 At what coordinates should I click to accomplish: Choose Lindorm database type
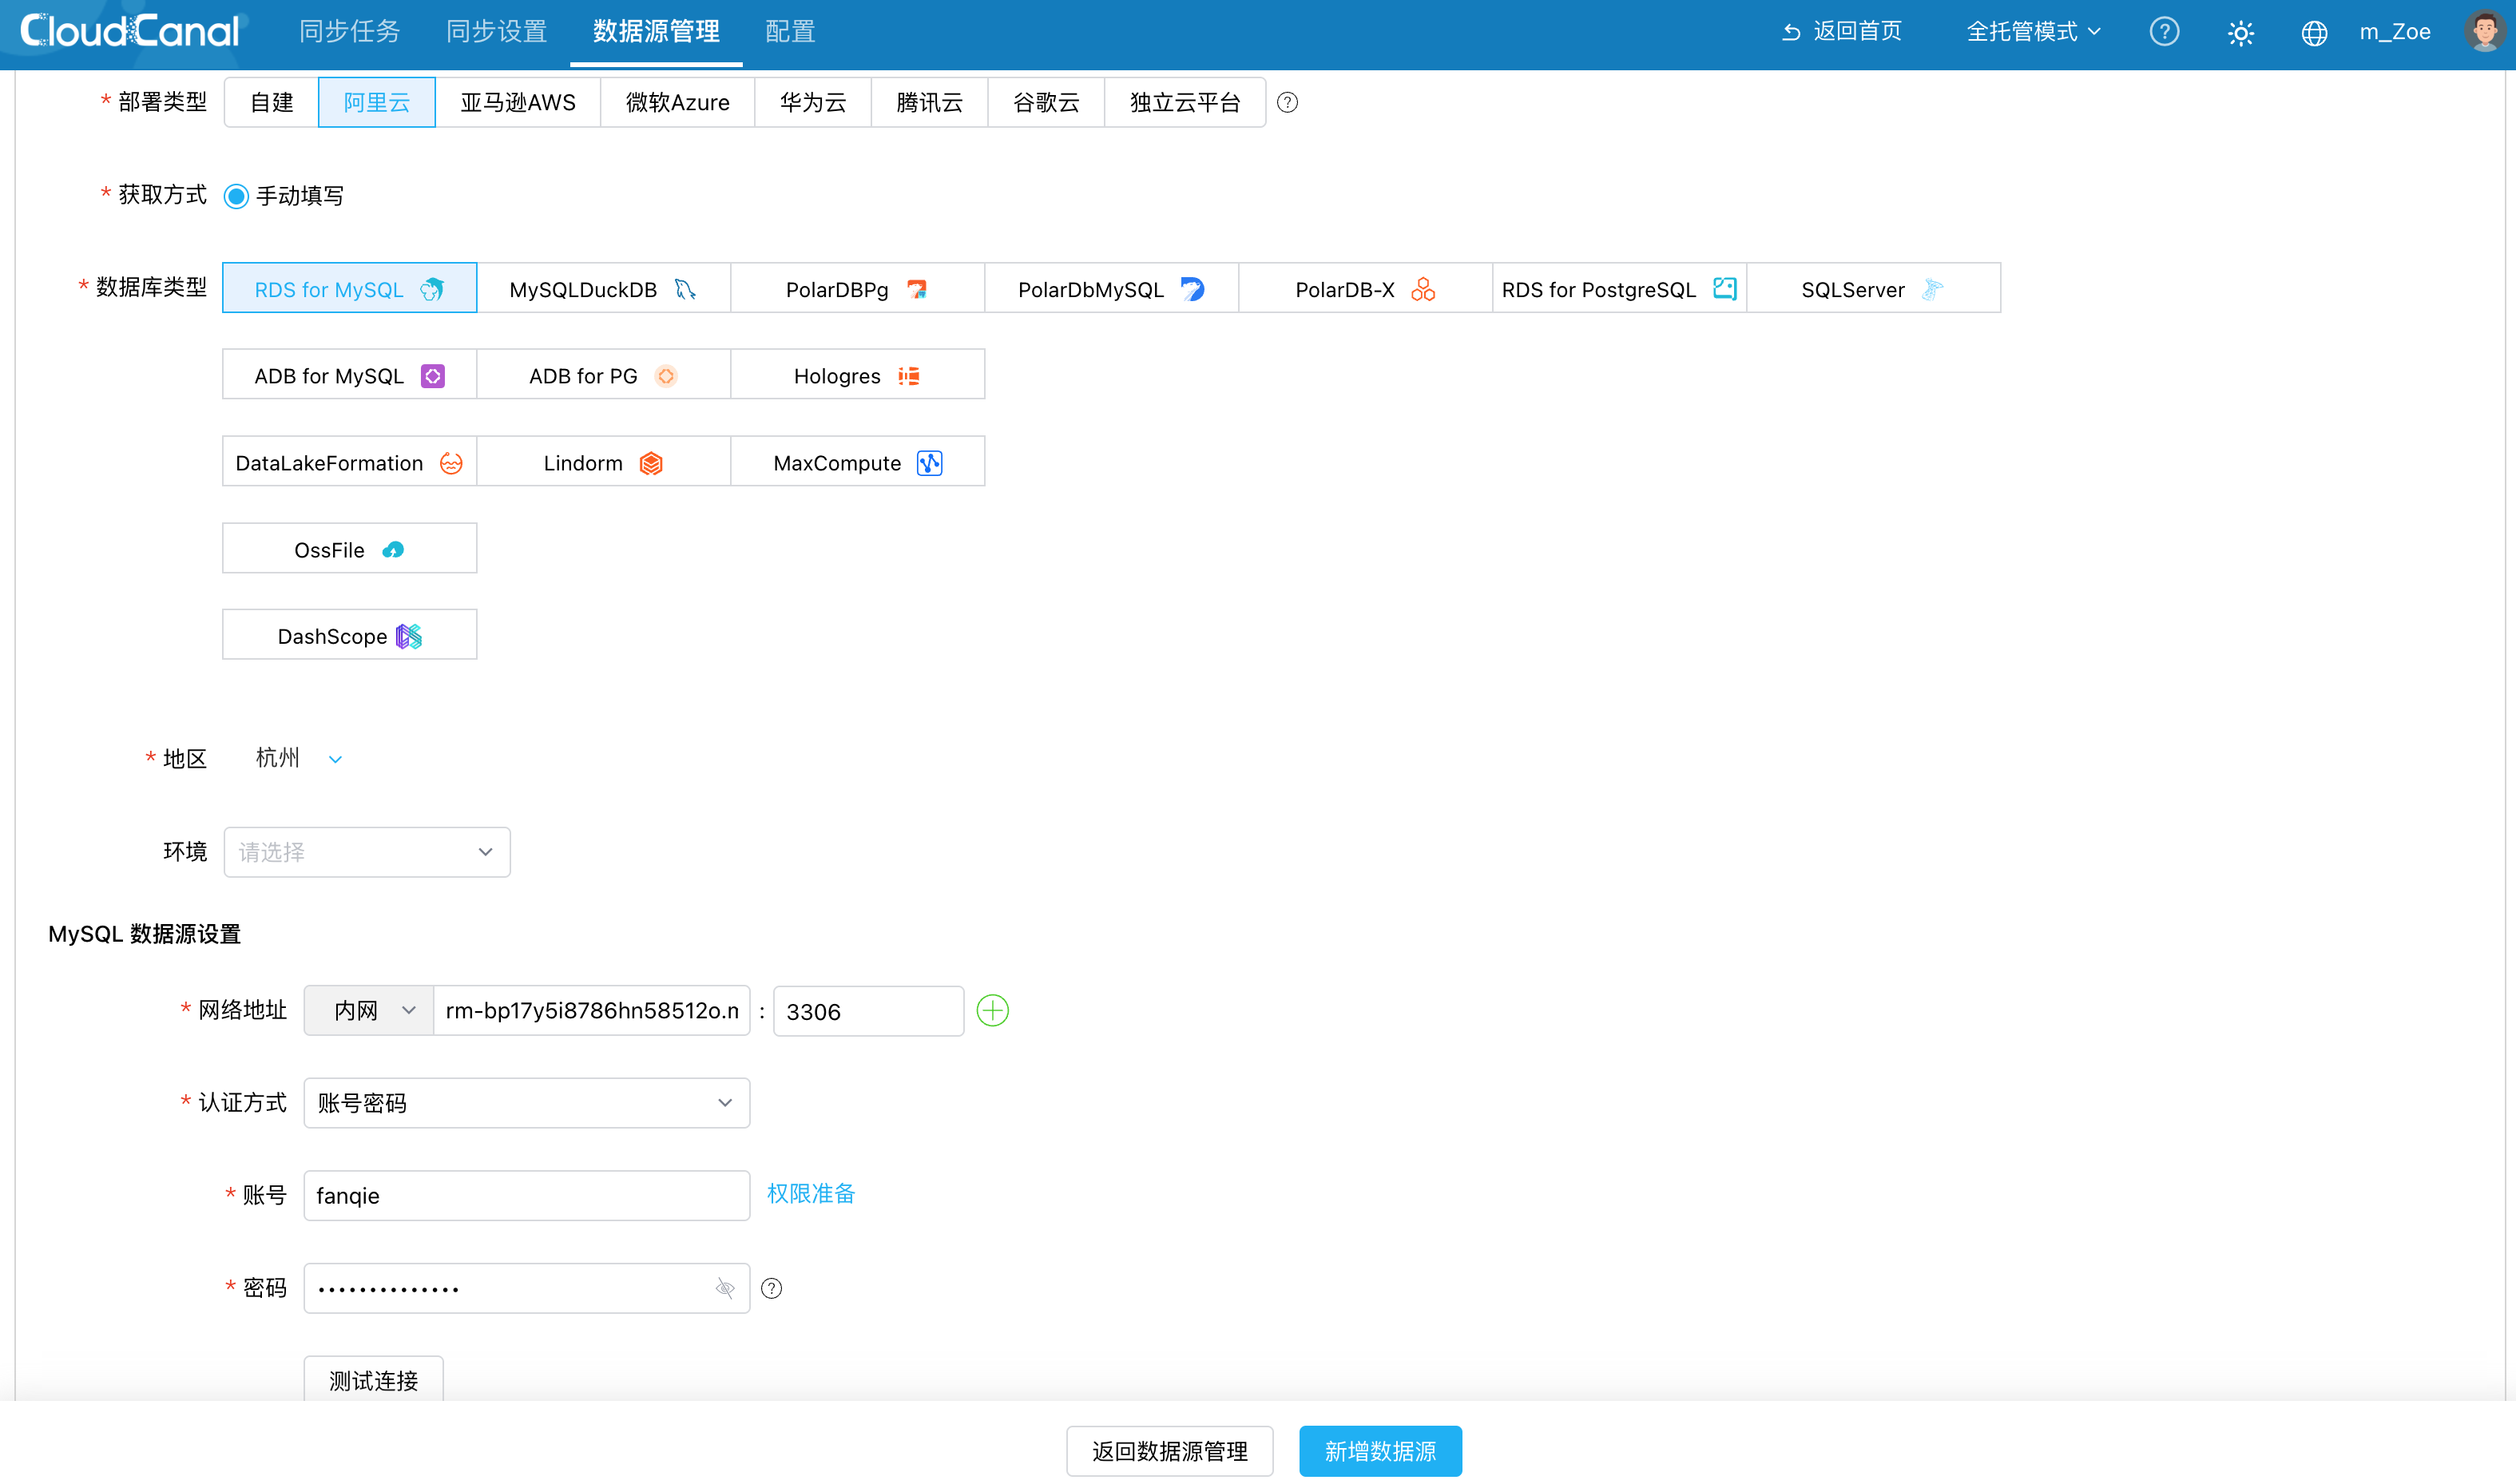click(603, 462)
